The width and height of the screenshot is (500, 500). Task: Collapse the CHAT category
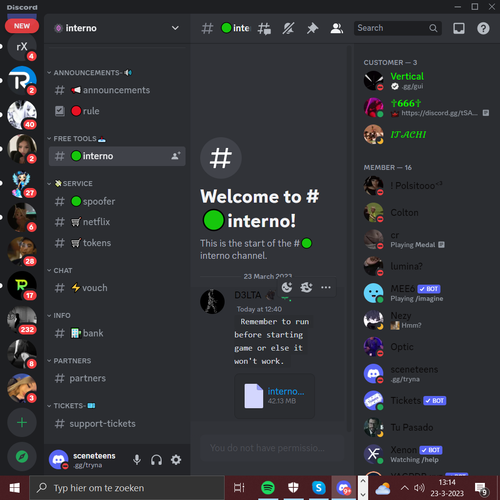pyautogui.click(x=60, y=271)
